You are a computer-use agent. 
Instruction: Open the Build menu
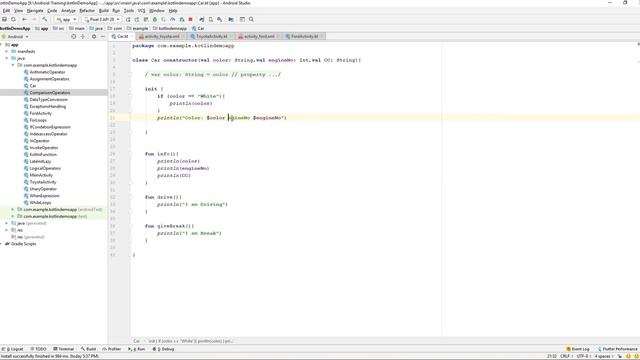tap(104, 11)
